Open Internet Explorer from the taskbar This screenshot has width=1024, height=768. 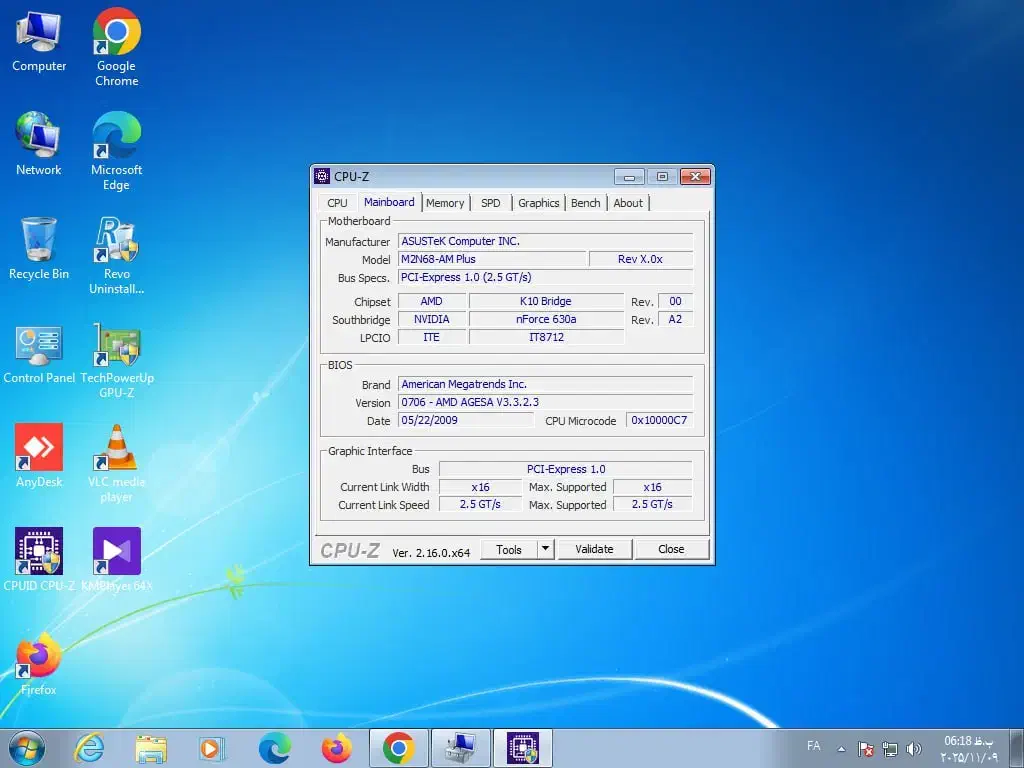pyautogui.click(x=89, y=748)
